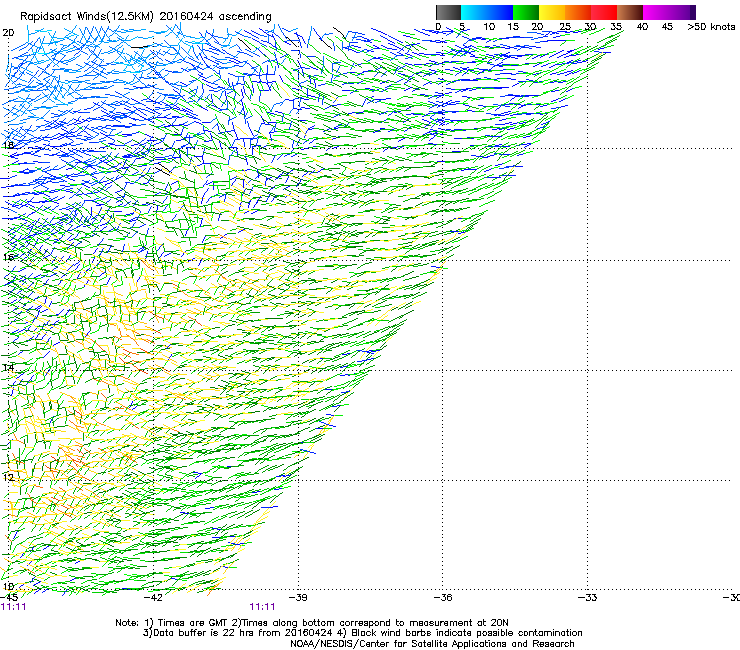This screenshot has height=650, width=740.
Task: Click the legend label '45'
Action: 667,26
